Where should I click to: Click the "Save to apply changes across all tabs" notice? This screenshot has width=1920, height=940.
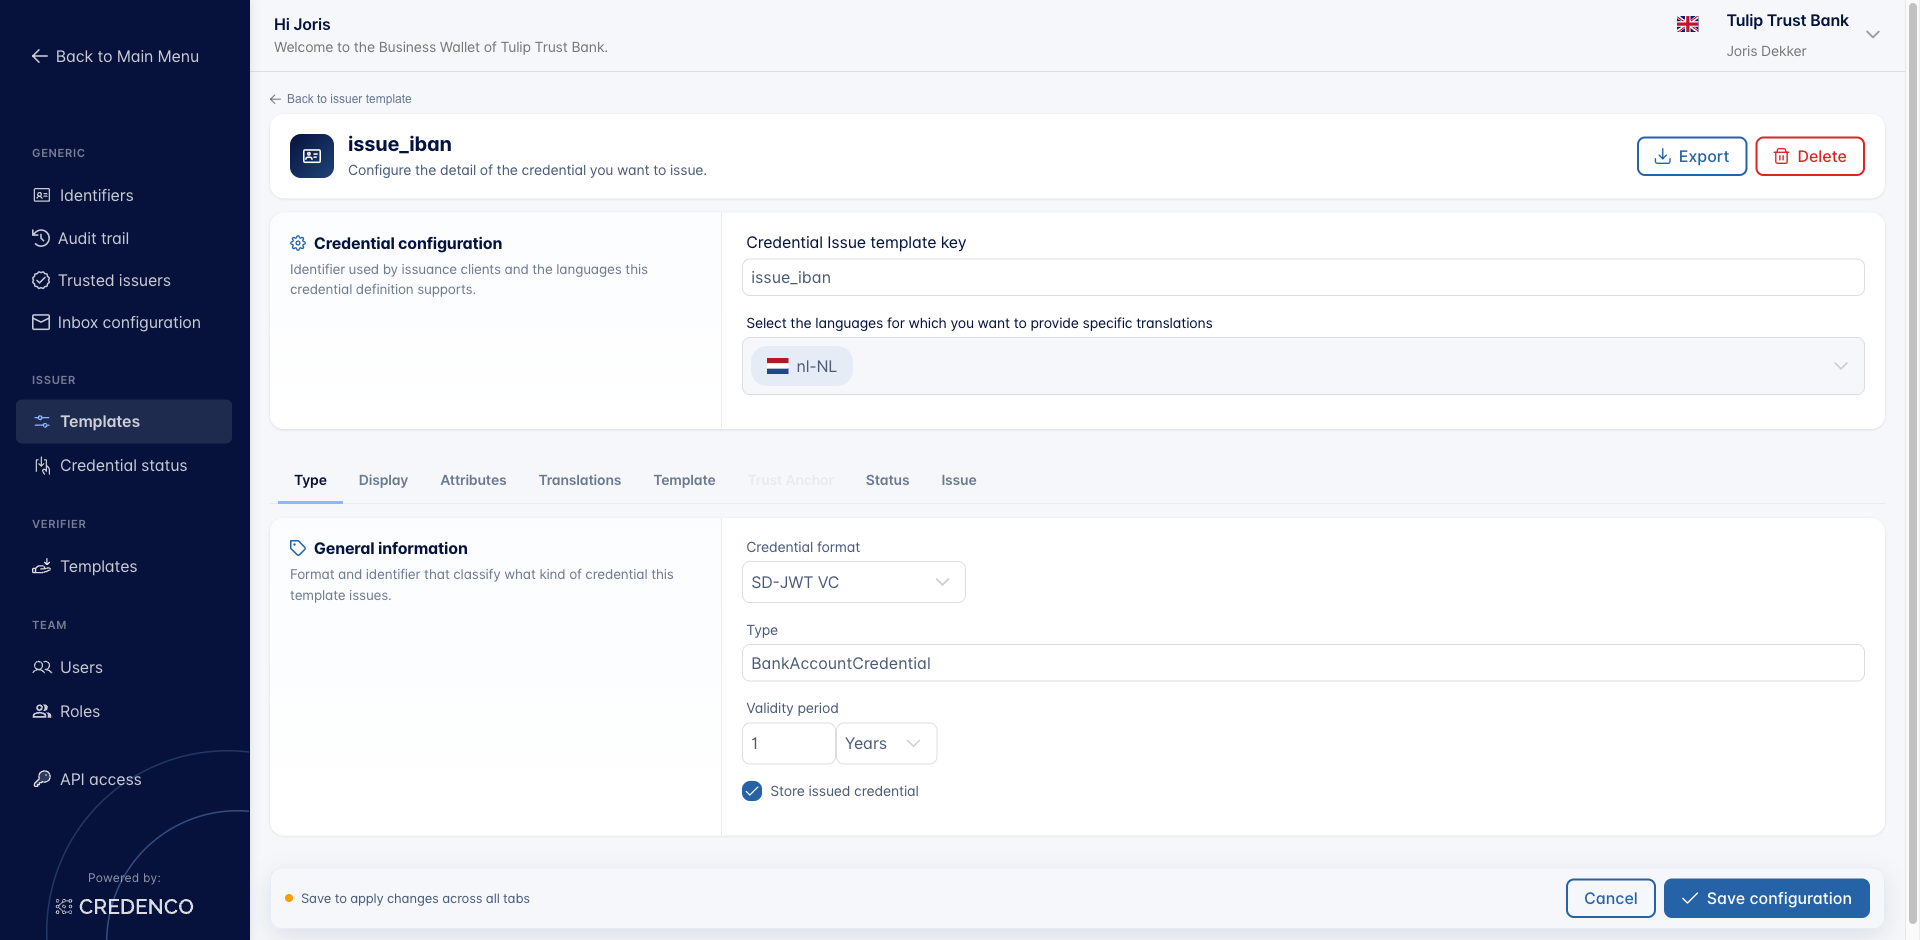(415, 899)
